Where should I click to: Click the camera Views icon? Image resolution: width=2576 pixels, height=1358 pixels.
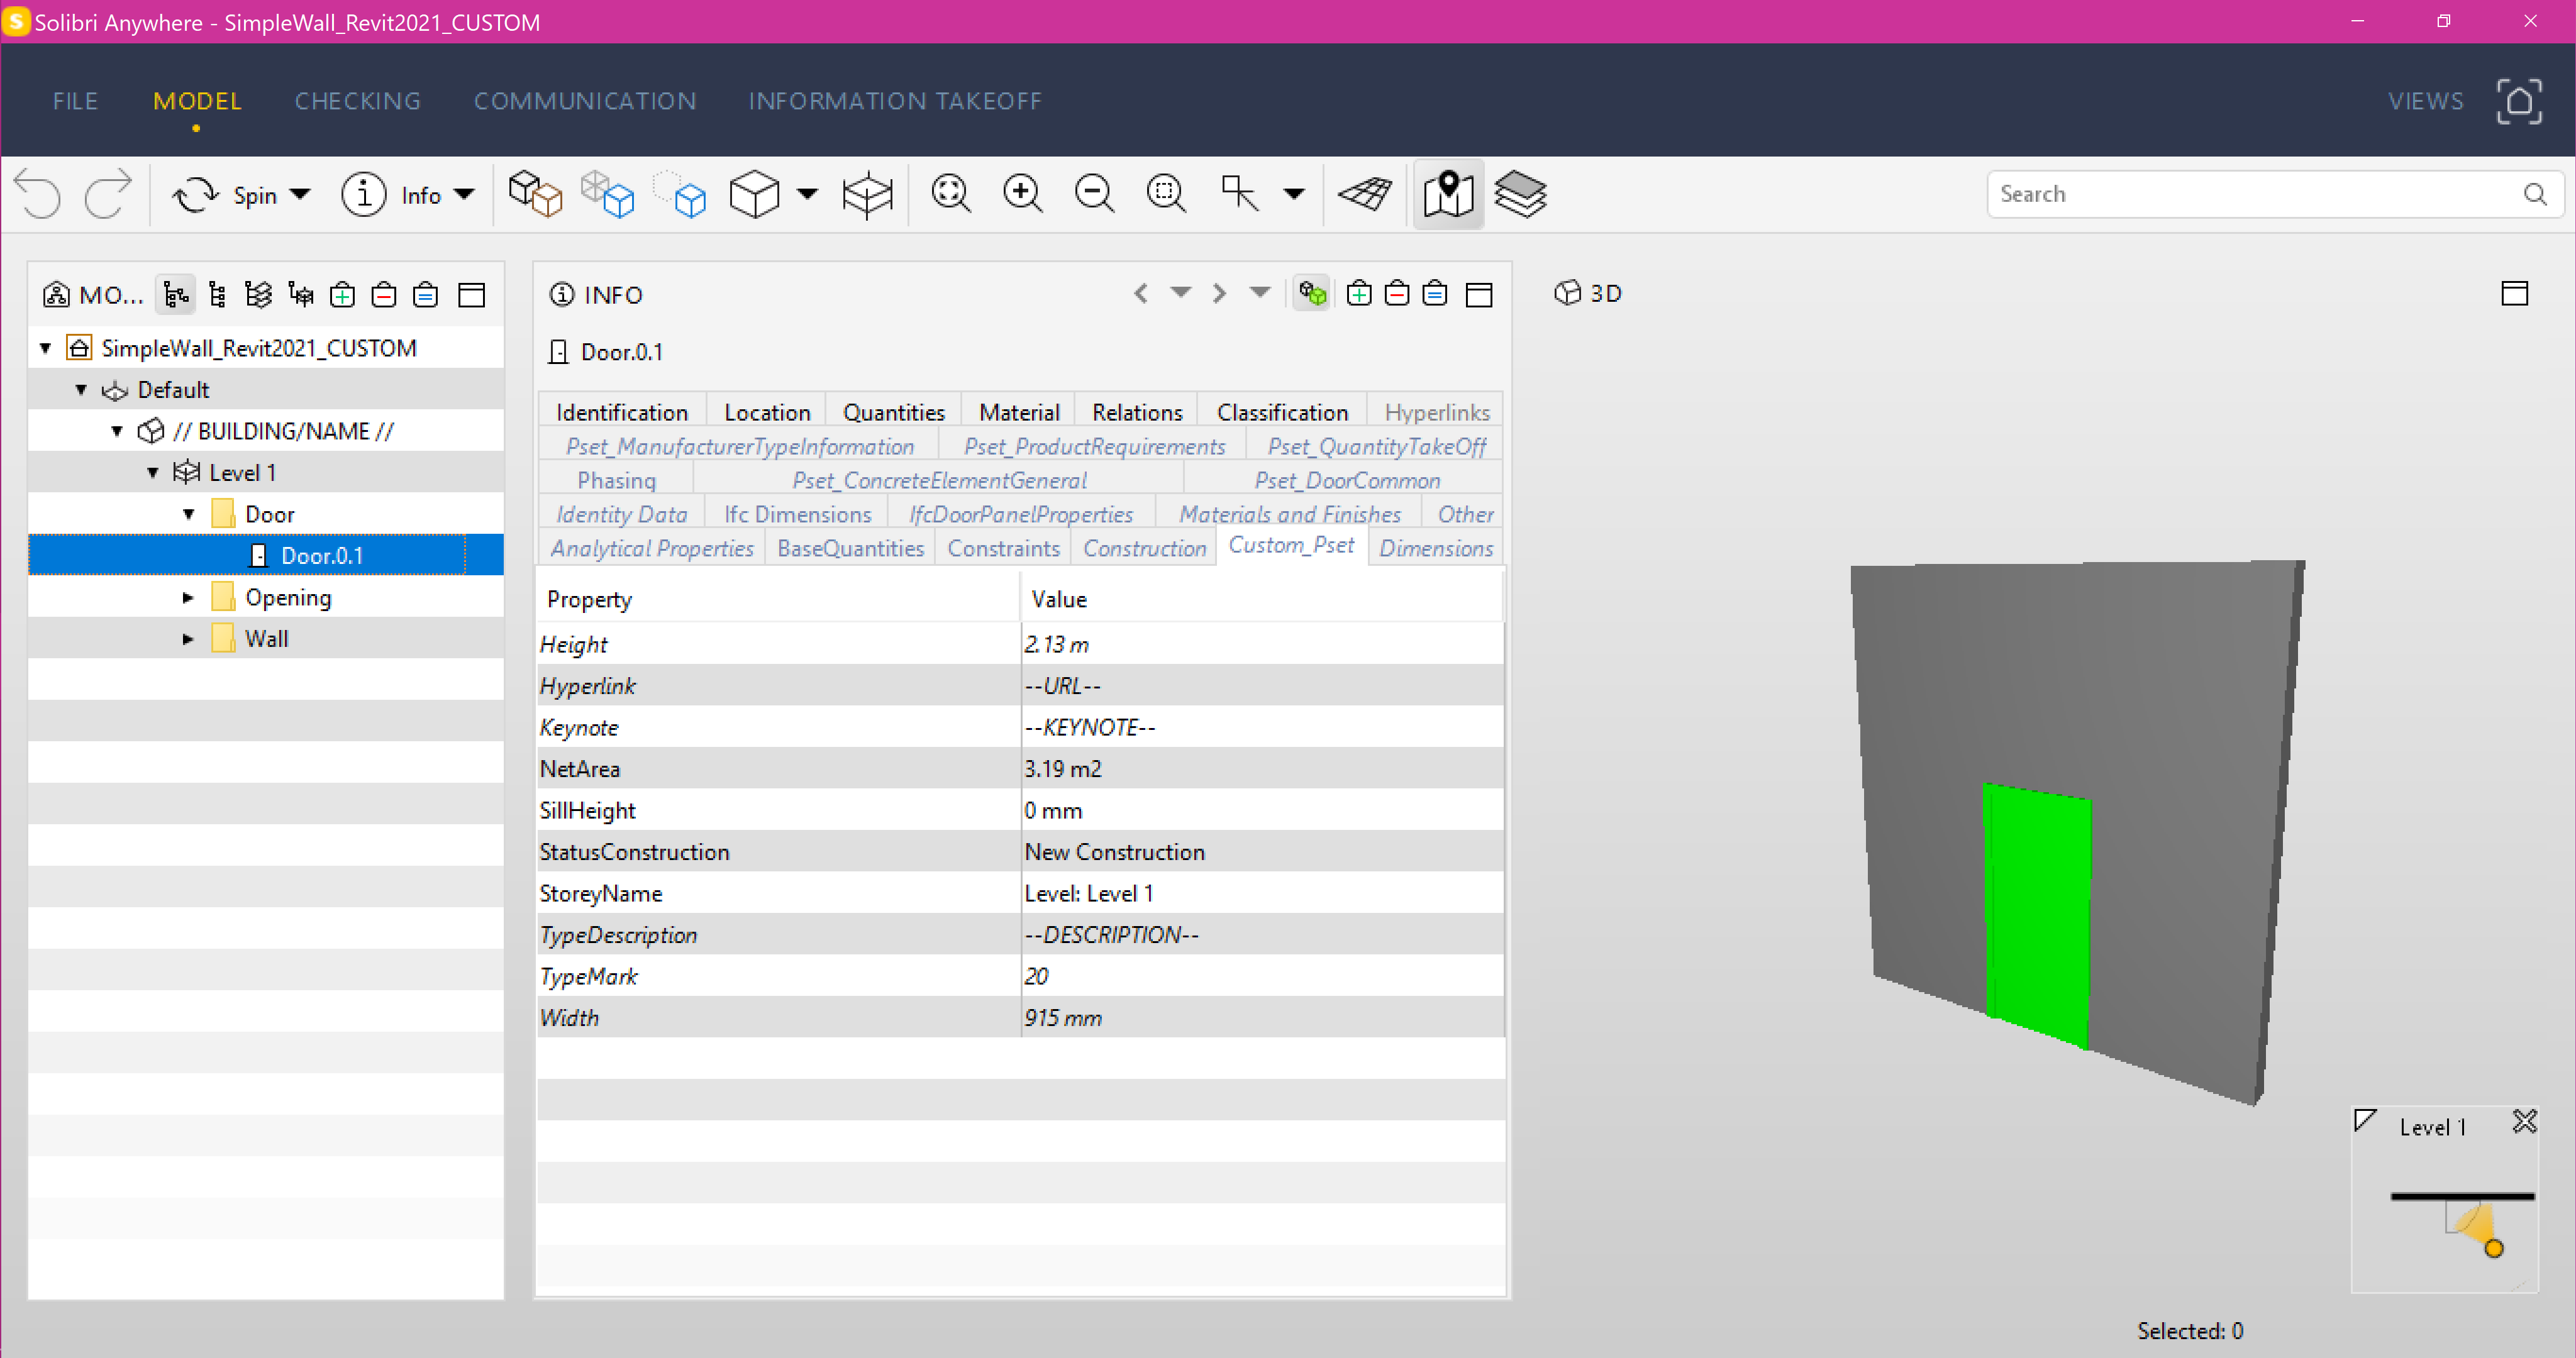(2518, 101)
